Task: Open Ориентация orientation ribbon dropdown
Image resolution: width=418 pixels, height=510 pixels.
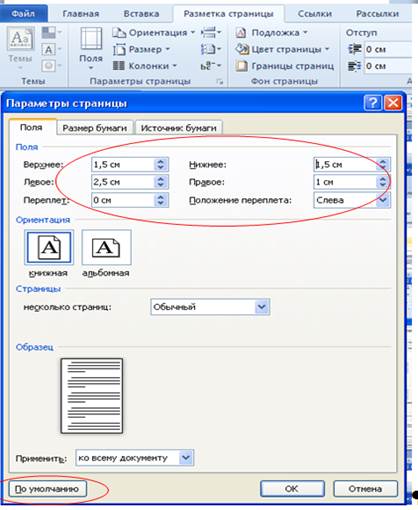Action: click(154, 33)
